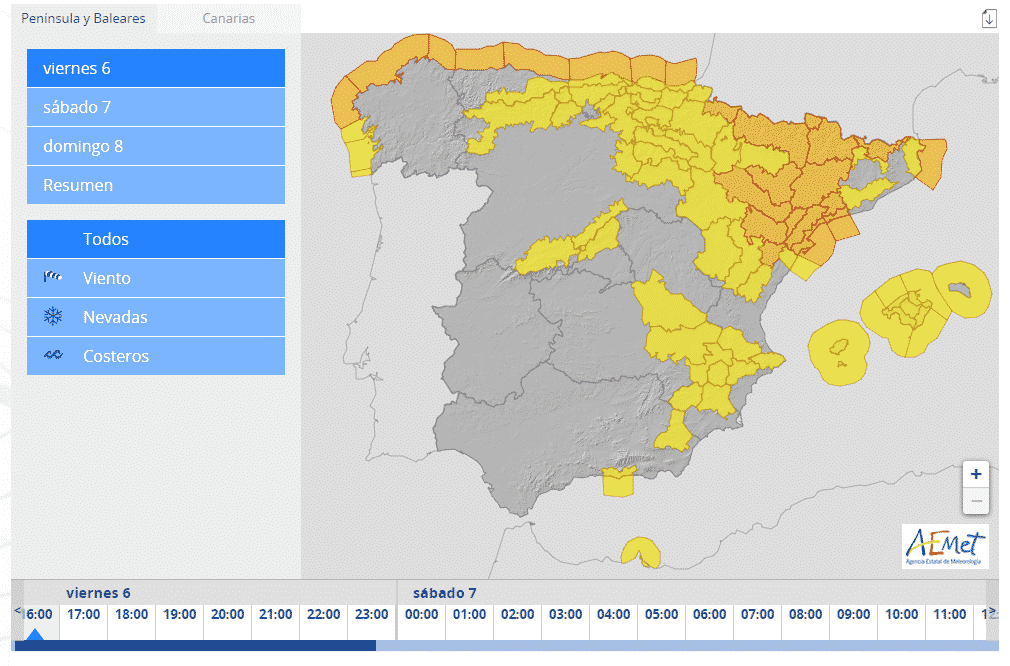Click the wave icon for Costeros

click(53, 356)
